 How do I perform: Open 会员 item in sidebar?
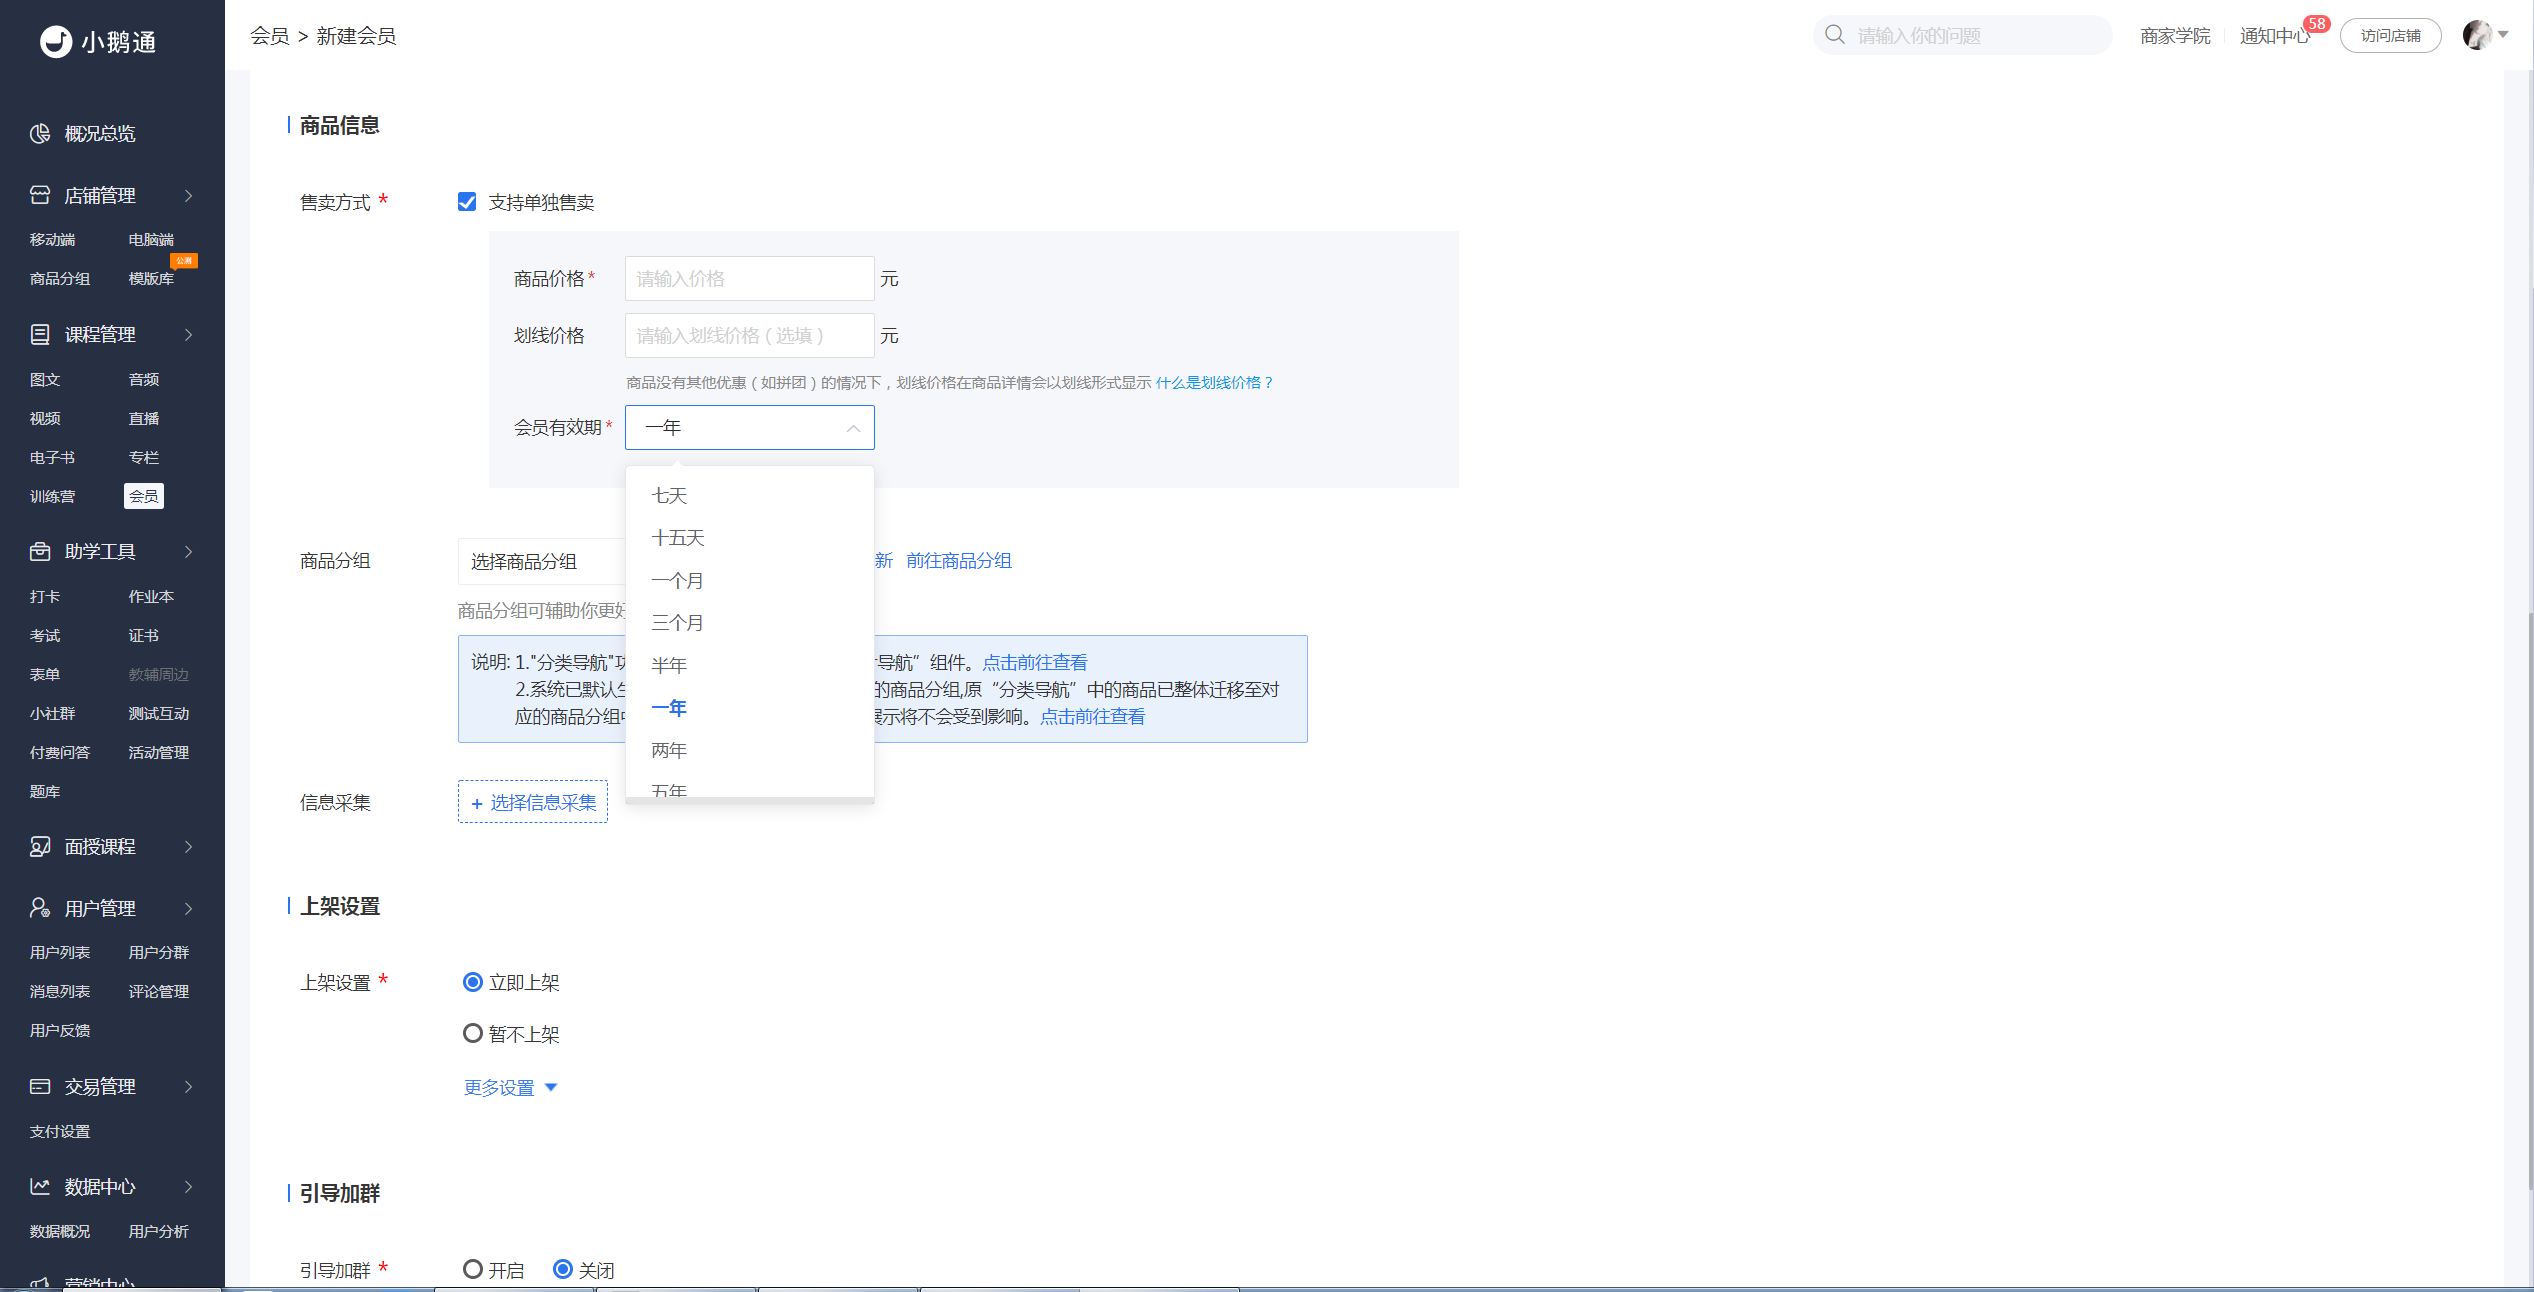(144, 496)
